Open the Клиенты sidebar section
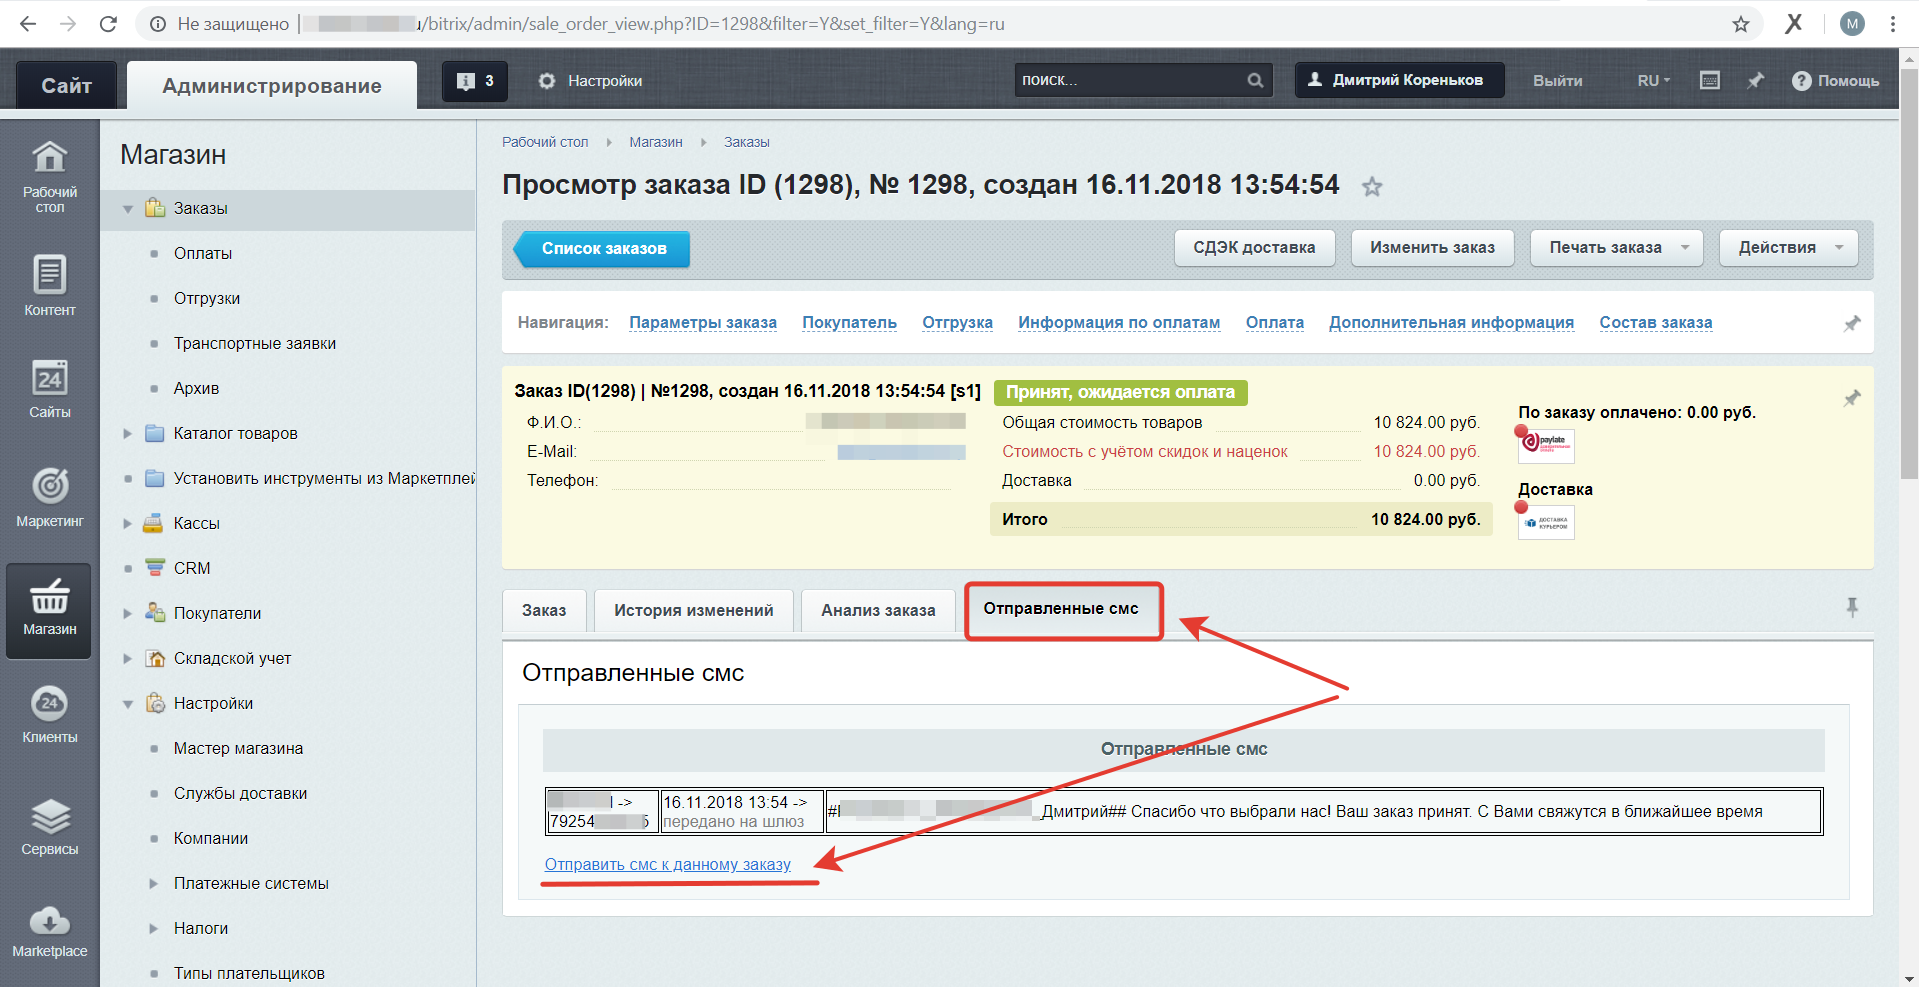1919x987 pixels. (49, 714)
